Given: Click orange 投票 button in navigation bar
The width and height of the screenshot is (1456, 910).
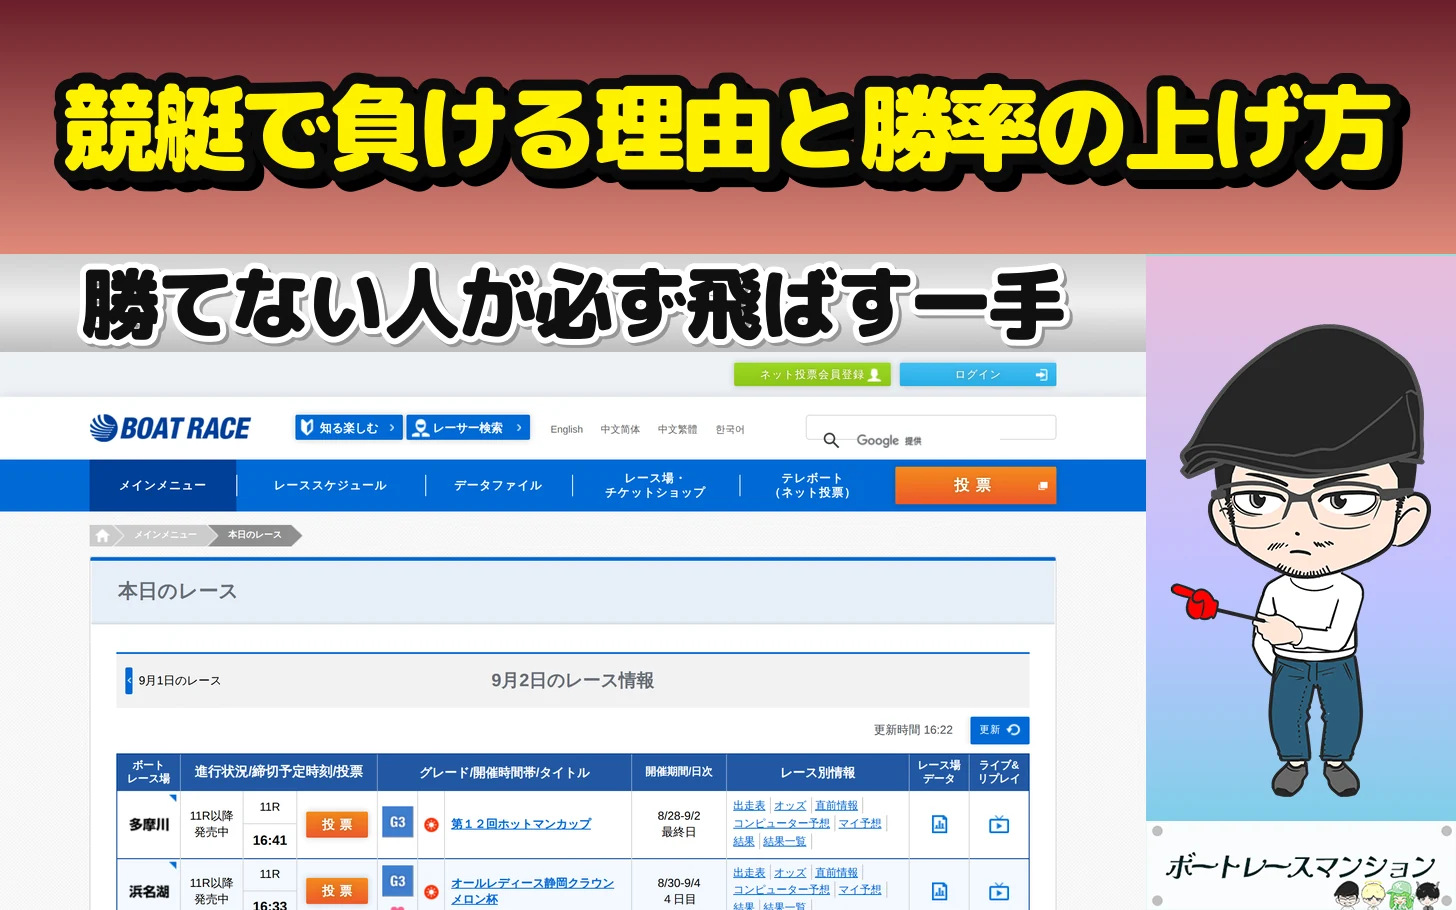Looking at the screenshot, I should (x=975, y=485).
